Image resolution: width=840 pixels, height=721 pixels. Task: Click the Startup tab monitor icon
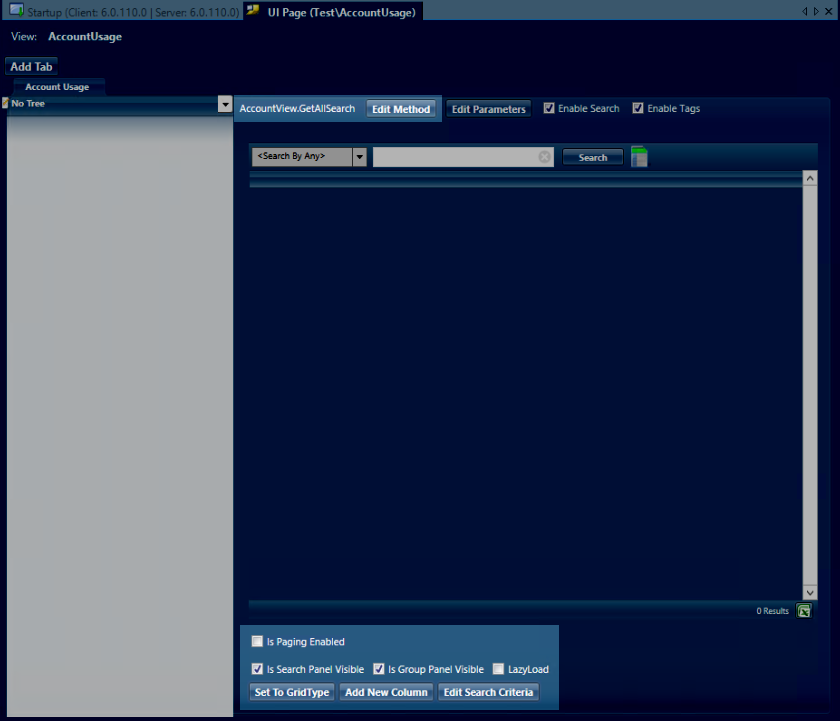pos(16,11)
